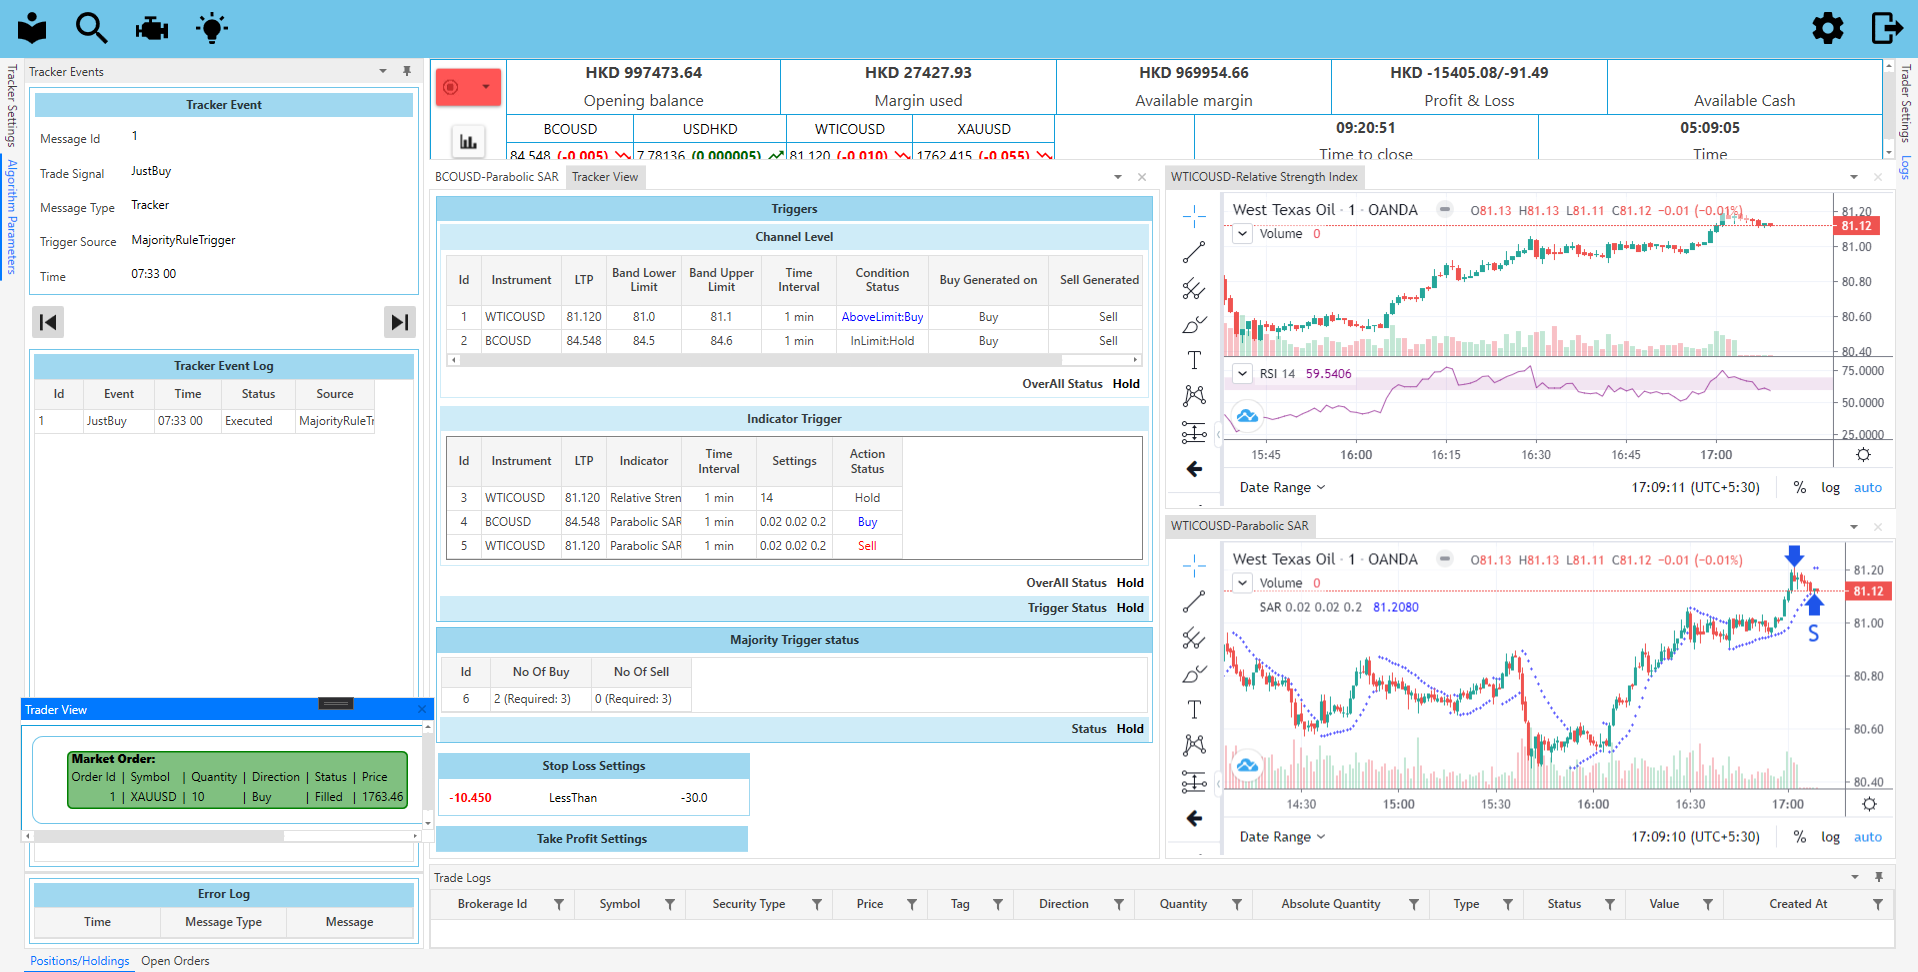
Task: Select pitchfork tool in RSI chart
Action: (x=1194, y=289)
